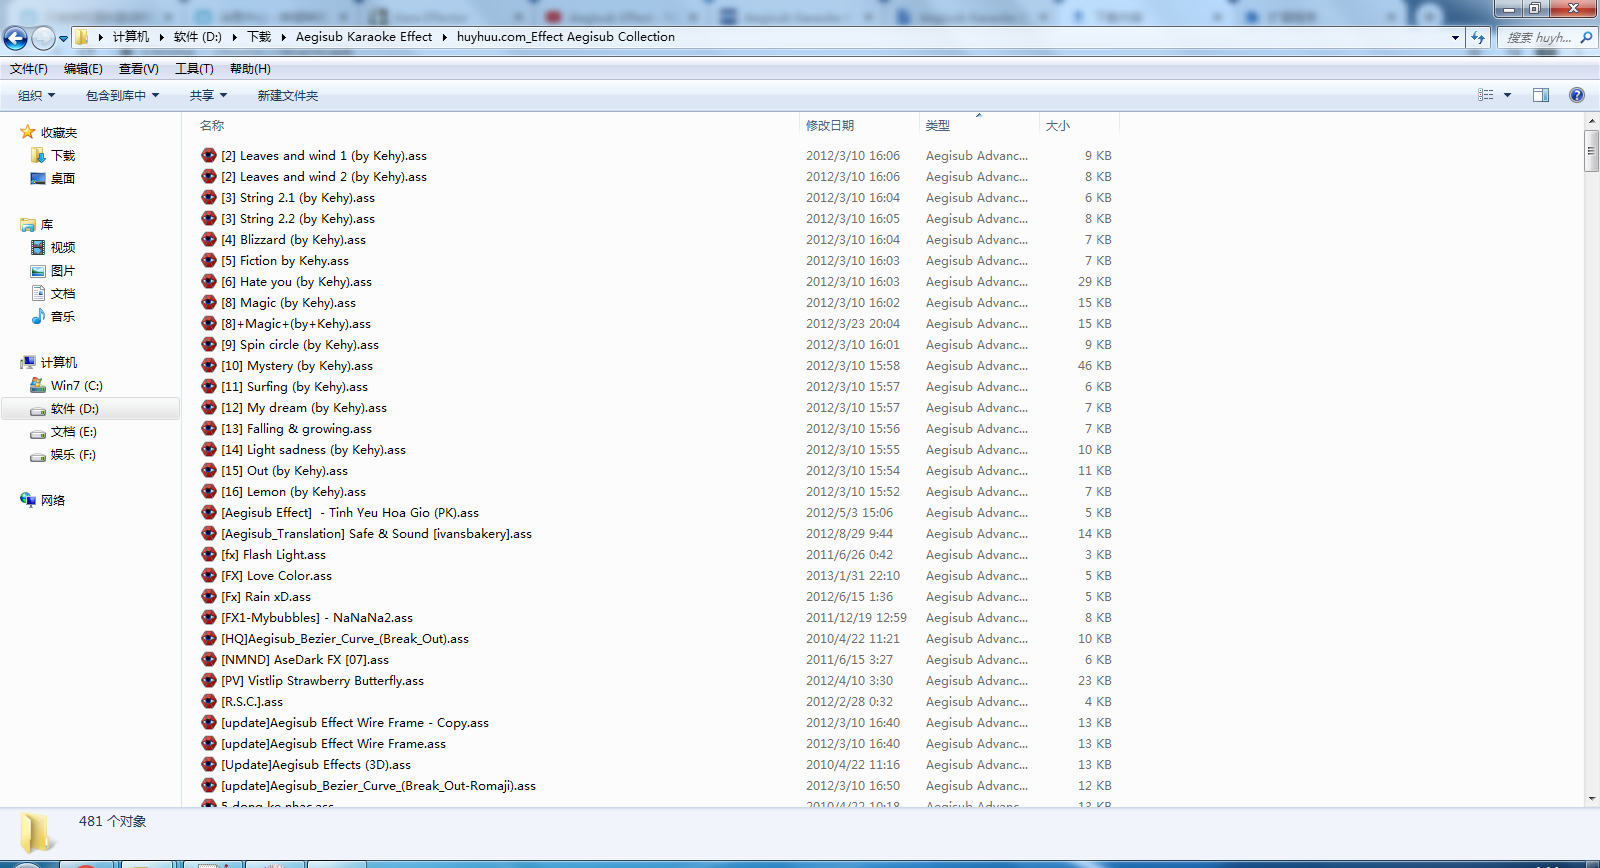Click the Back navigation arrow button
The image size is (1600, 868).
point(15,38)
